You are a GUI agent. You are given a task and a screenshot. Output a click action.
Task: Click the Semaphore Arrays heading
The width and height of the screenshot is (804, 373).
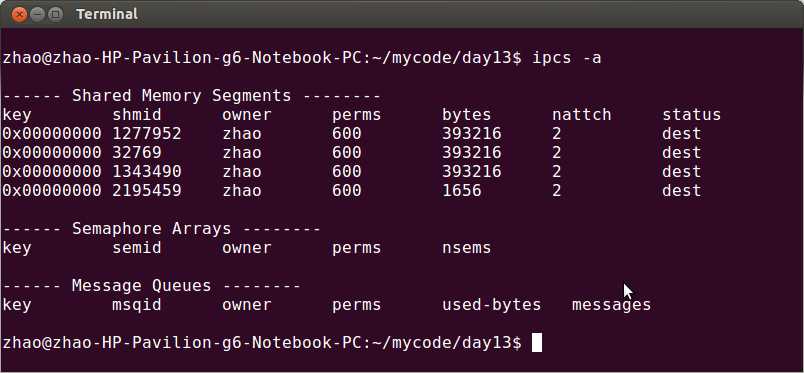162,229
